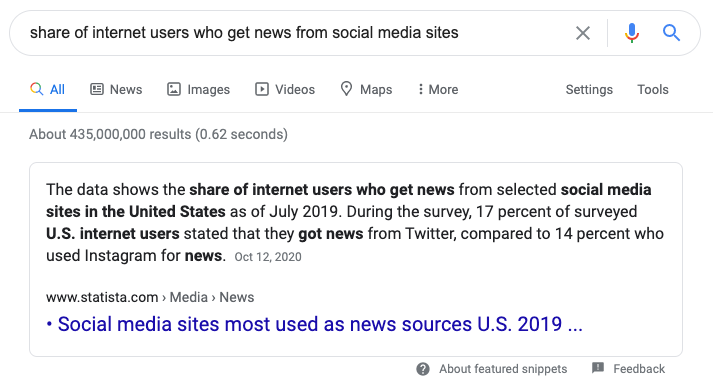713x386 pixels.
Task: Click the blue magnifying glass search button
Action: (x=671, y=33)
